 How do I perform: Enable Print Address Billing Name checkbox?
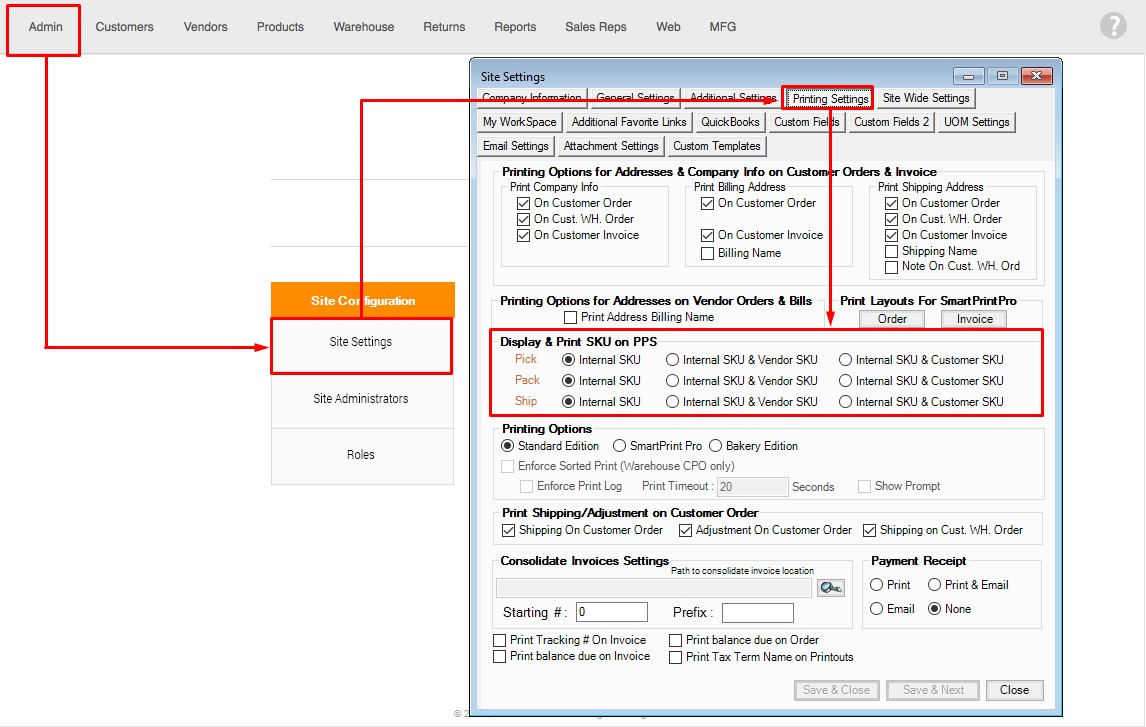click(x=571, y=318)
